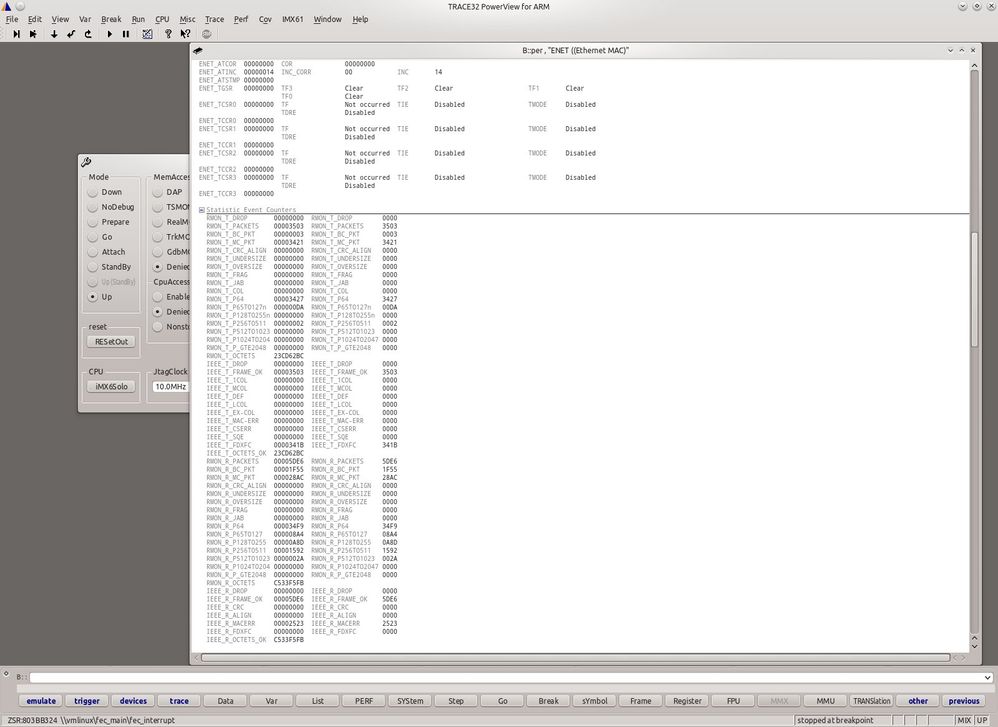The height and width of the screenshot is (727, 998).
Task: Click the context help pointer icon
Action: 185,34
